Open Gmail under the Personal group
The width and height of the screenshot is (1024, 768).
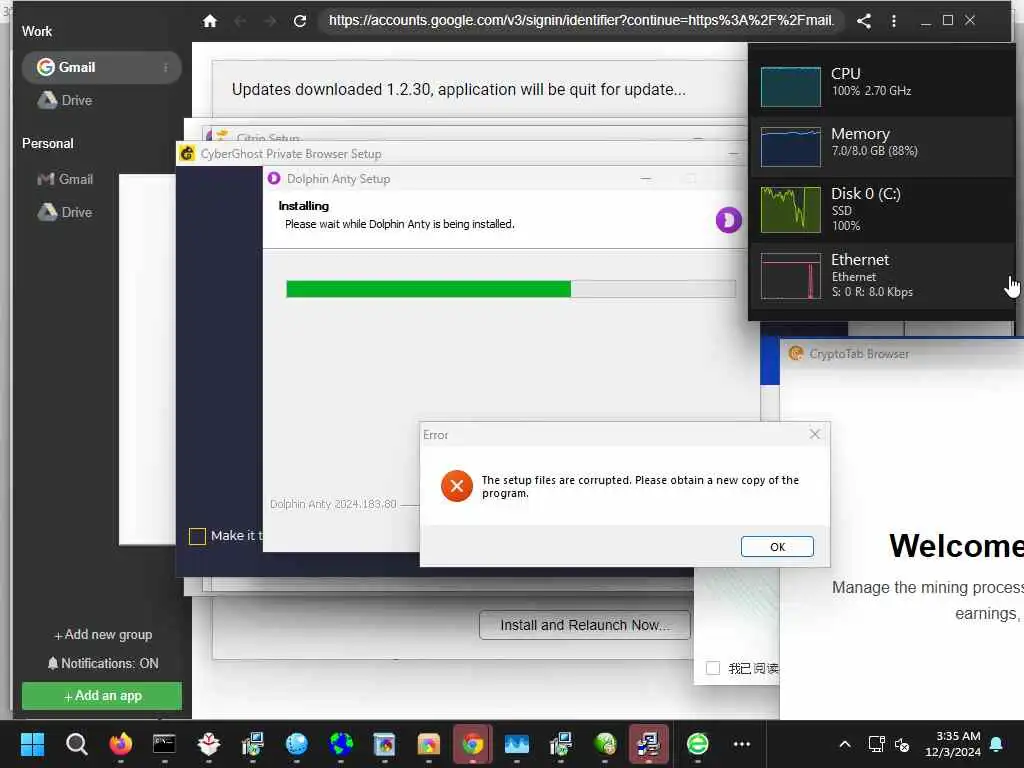pyautogui.click(x=65, y=179)
